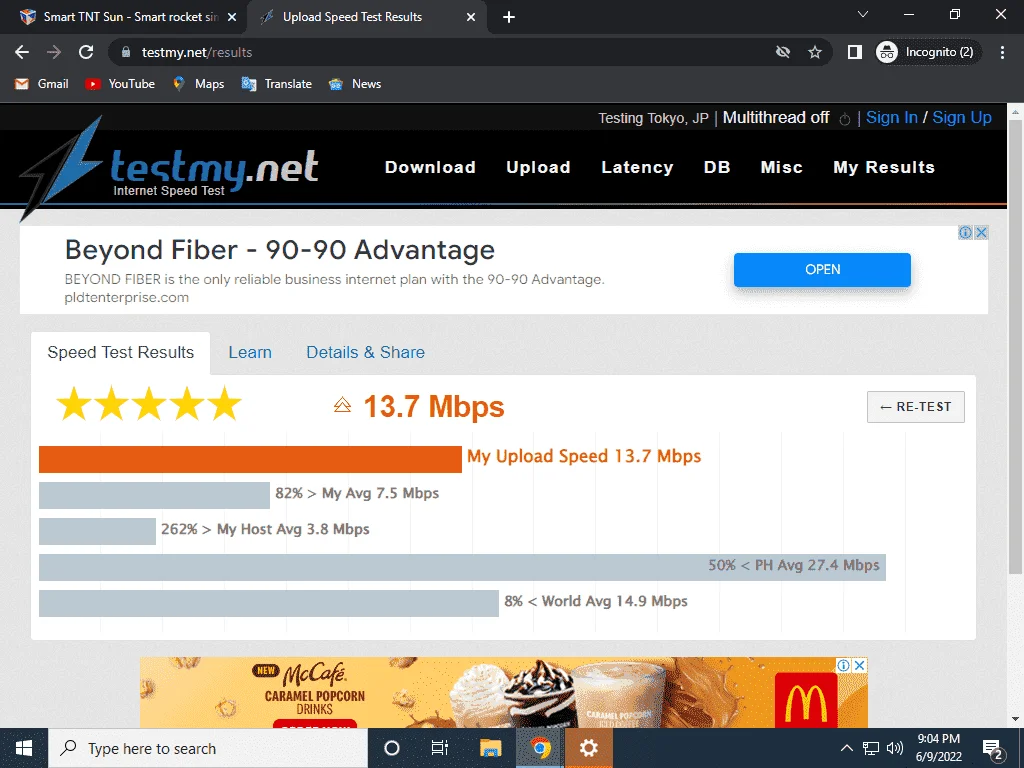This screenshot has width=1024, height=768.
Task: Click the page vertical scrollbar
Action: pos(1015,346)
